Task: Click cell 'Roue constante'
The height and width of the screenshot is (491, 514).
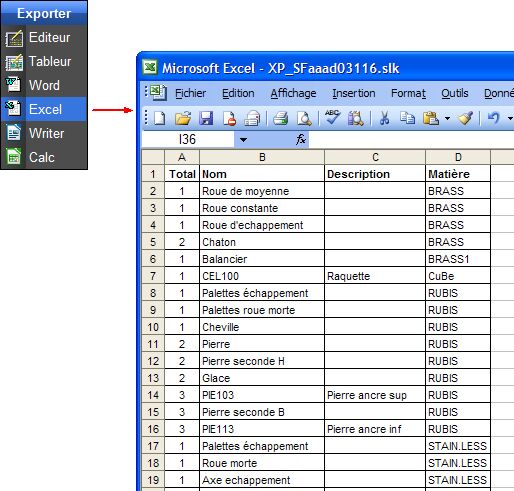Action: pos(262,208)
